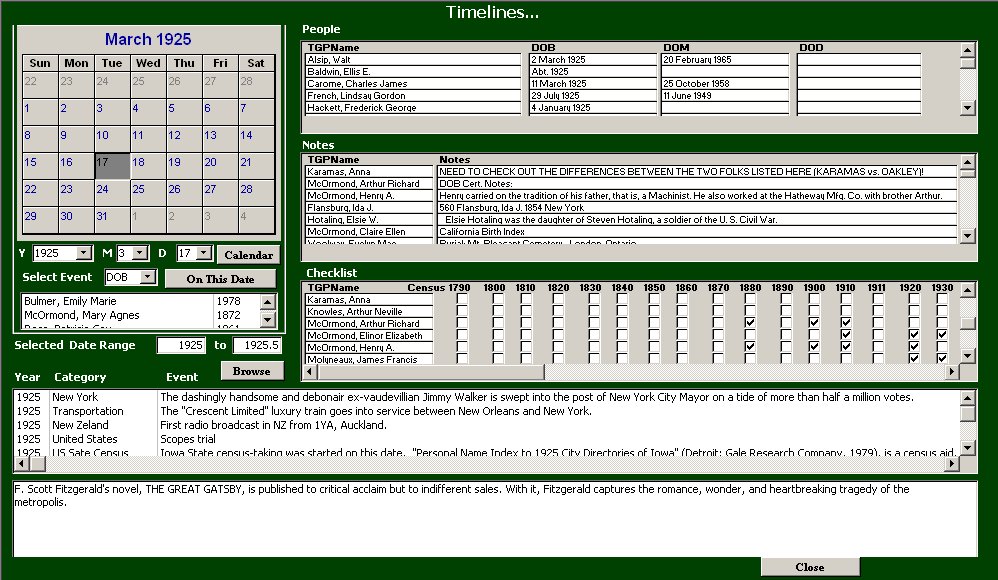Select the 1925 New Zeland radio broadcast event
This screenshot has height=580, width=998.
point(486,425)
